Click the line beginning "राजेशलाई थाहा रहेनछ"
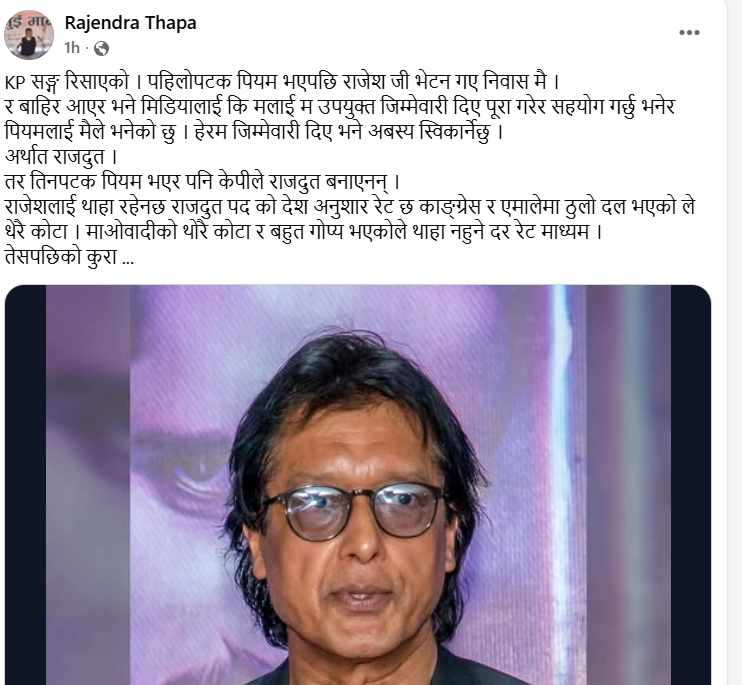Viewport: 742px width, 685px height. pos(350,207)
